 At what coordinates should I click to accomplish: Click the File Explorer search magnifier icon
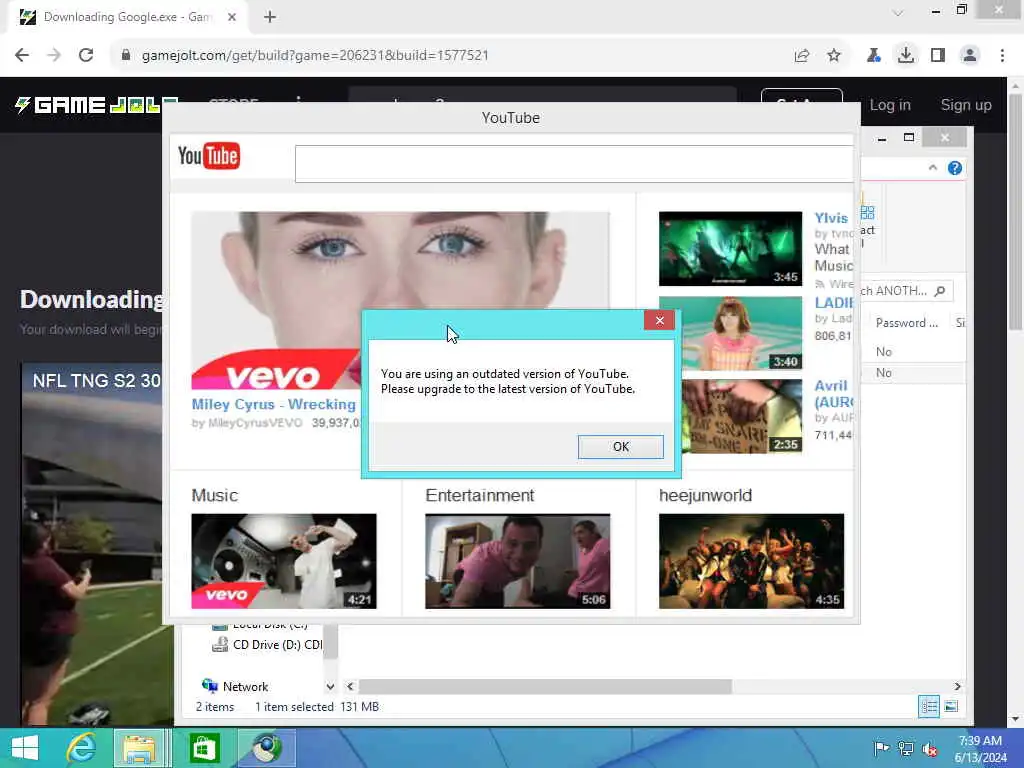[x=940, y=291]
